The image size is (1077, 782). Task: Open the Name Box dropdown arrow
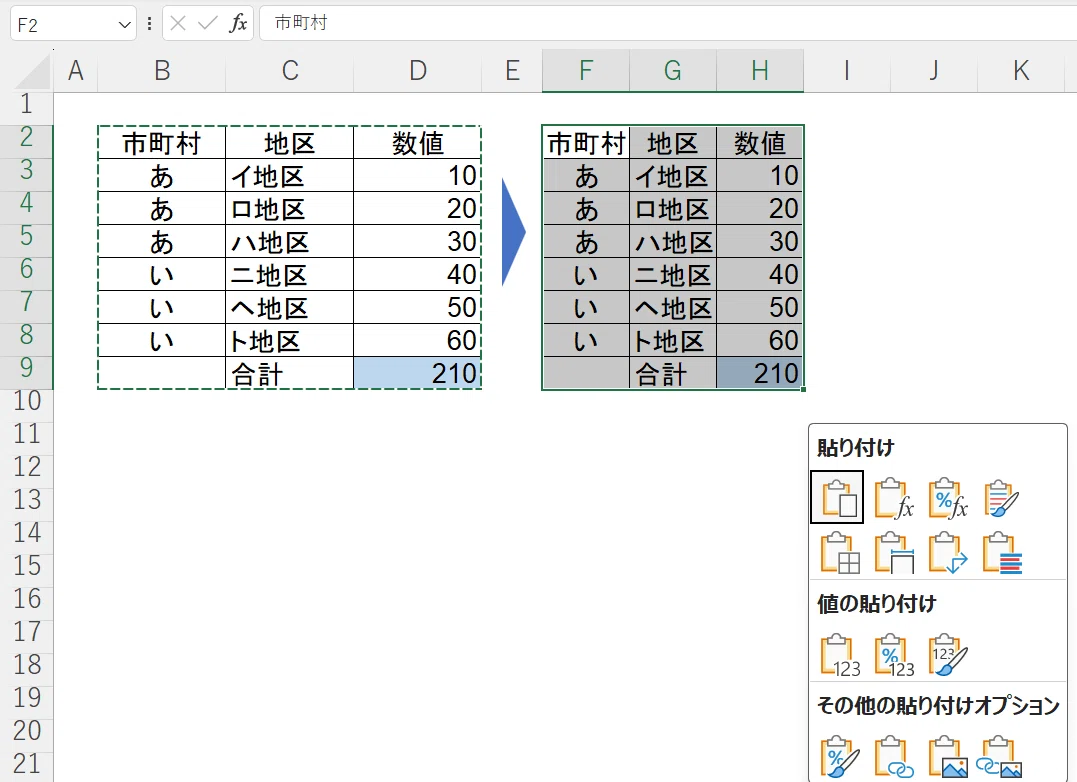point(124,25)
